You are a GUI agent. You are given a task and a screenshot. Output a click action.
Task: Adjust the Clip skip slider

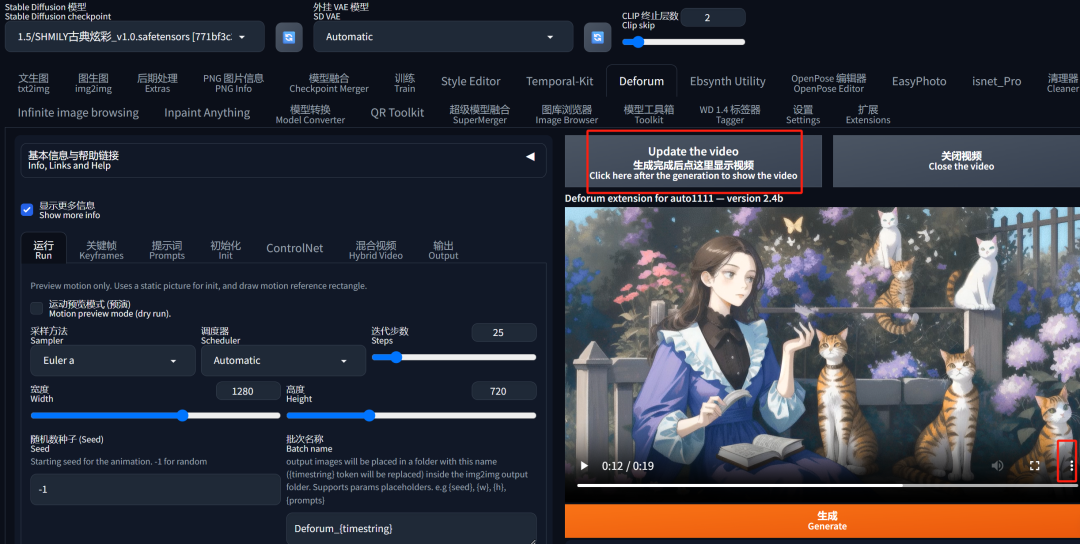click(x=683, y=42)
